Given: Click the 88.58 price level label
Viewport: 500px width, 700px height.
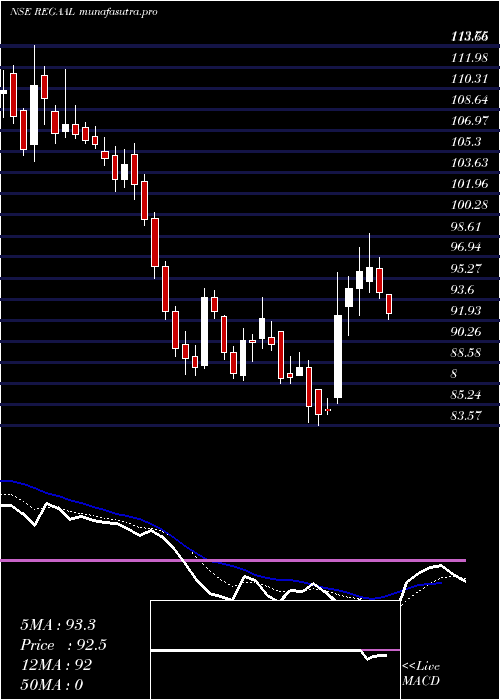Looking at the screenshot, I should click(467, 352).
